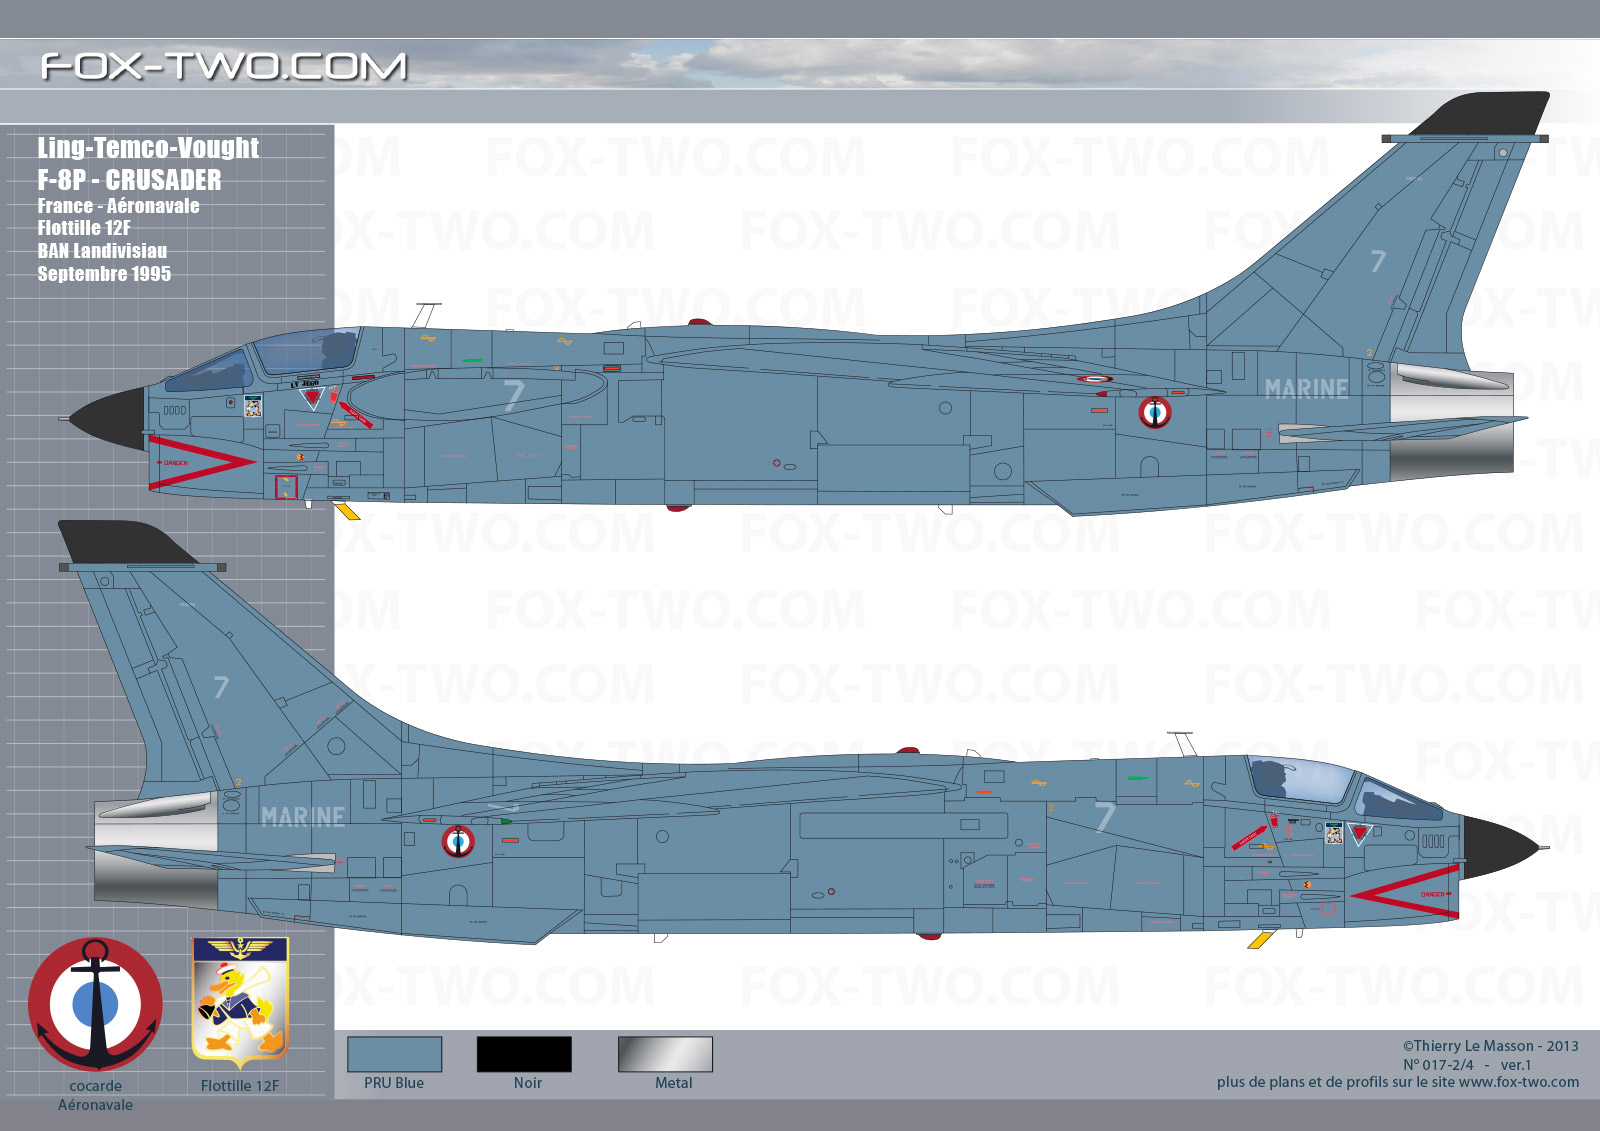Click the 'France - Aéronavale' line
This screenshot has height=1131, width=1600.
tap(118, 206)
